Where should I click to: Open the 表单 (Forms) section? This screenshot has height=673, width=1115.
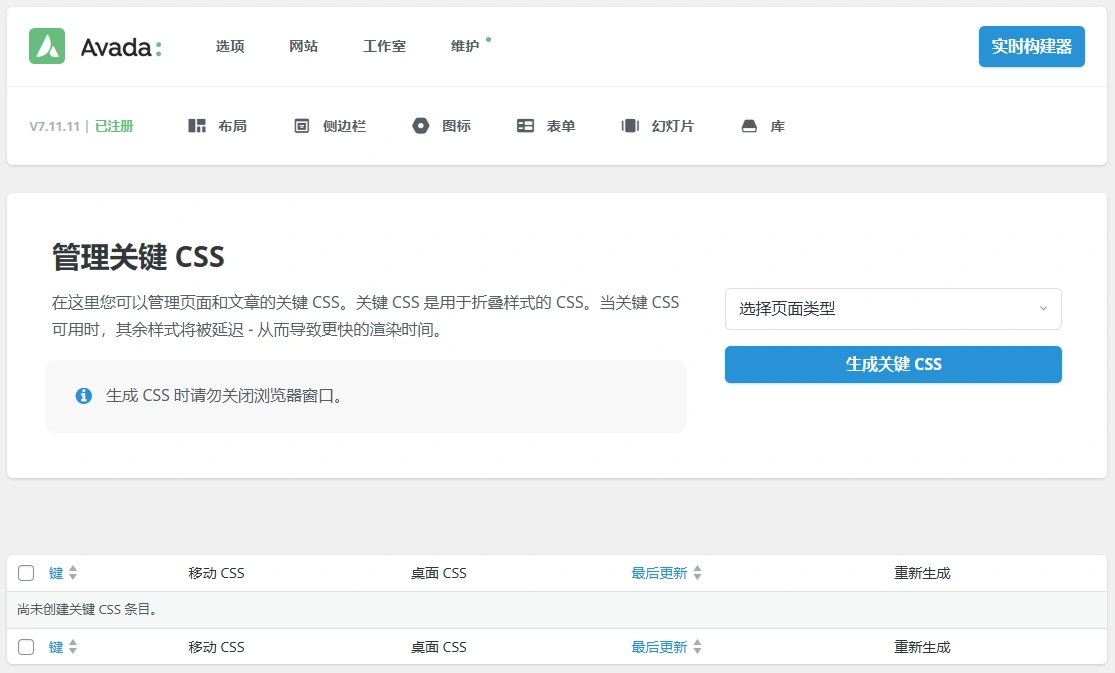coord(546,126)
